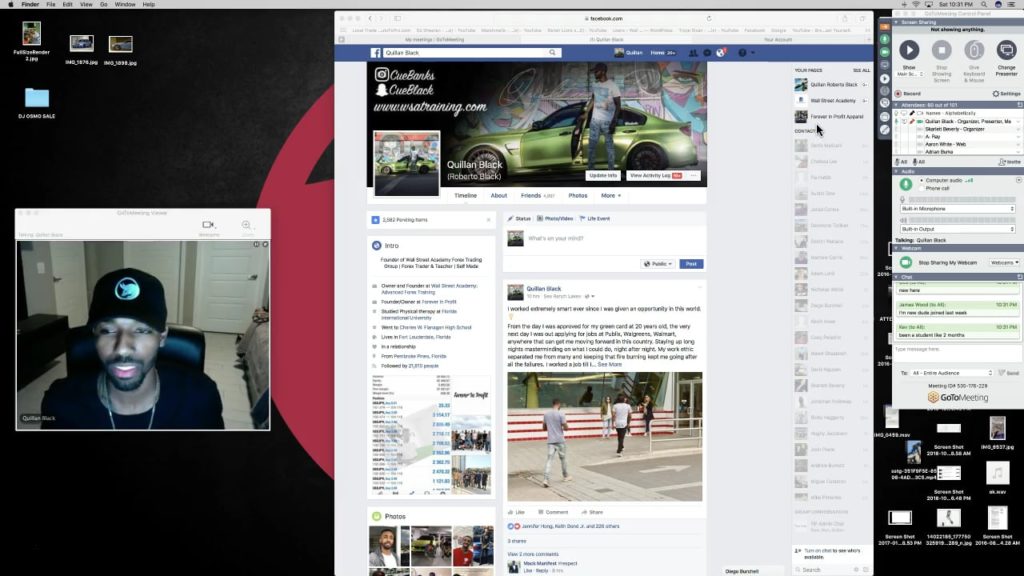
Task: Click the Home link in Facebook header
Action: 657,53
